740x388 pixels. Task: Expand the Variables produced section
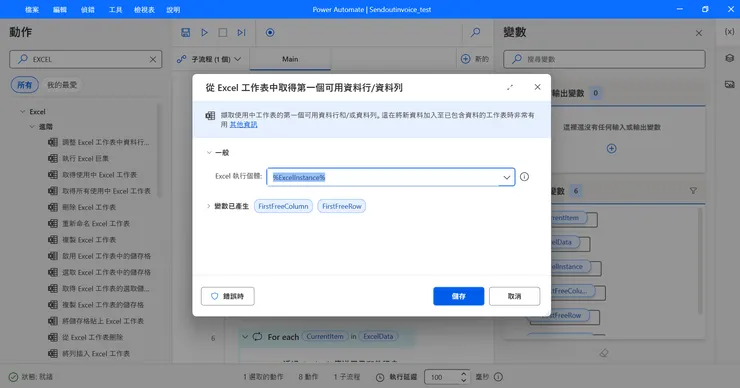[209, 206]
